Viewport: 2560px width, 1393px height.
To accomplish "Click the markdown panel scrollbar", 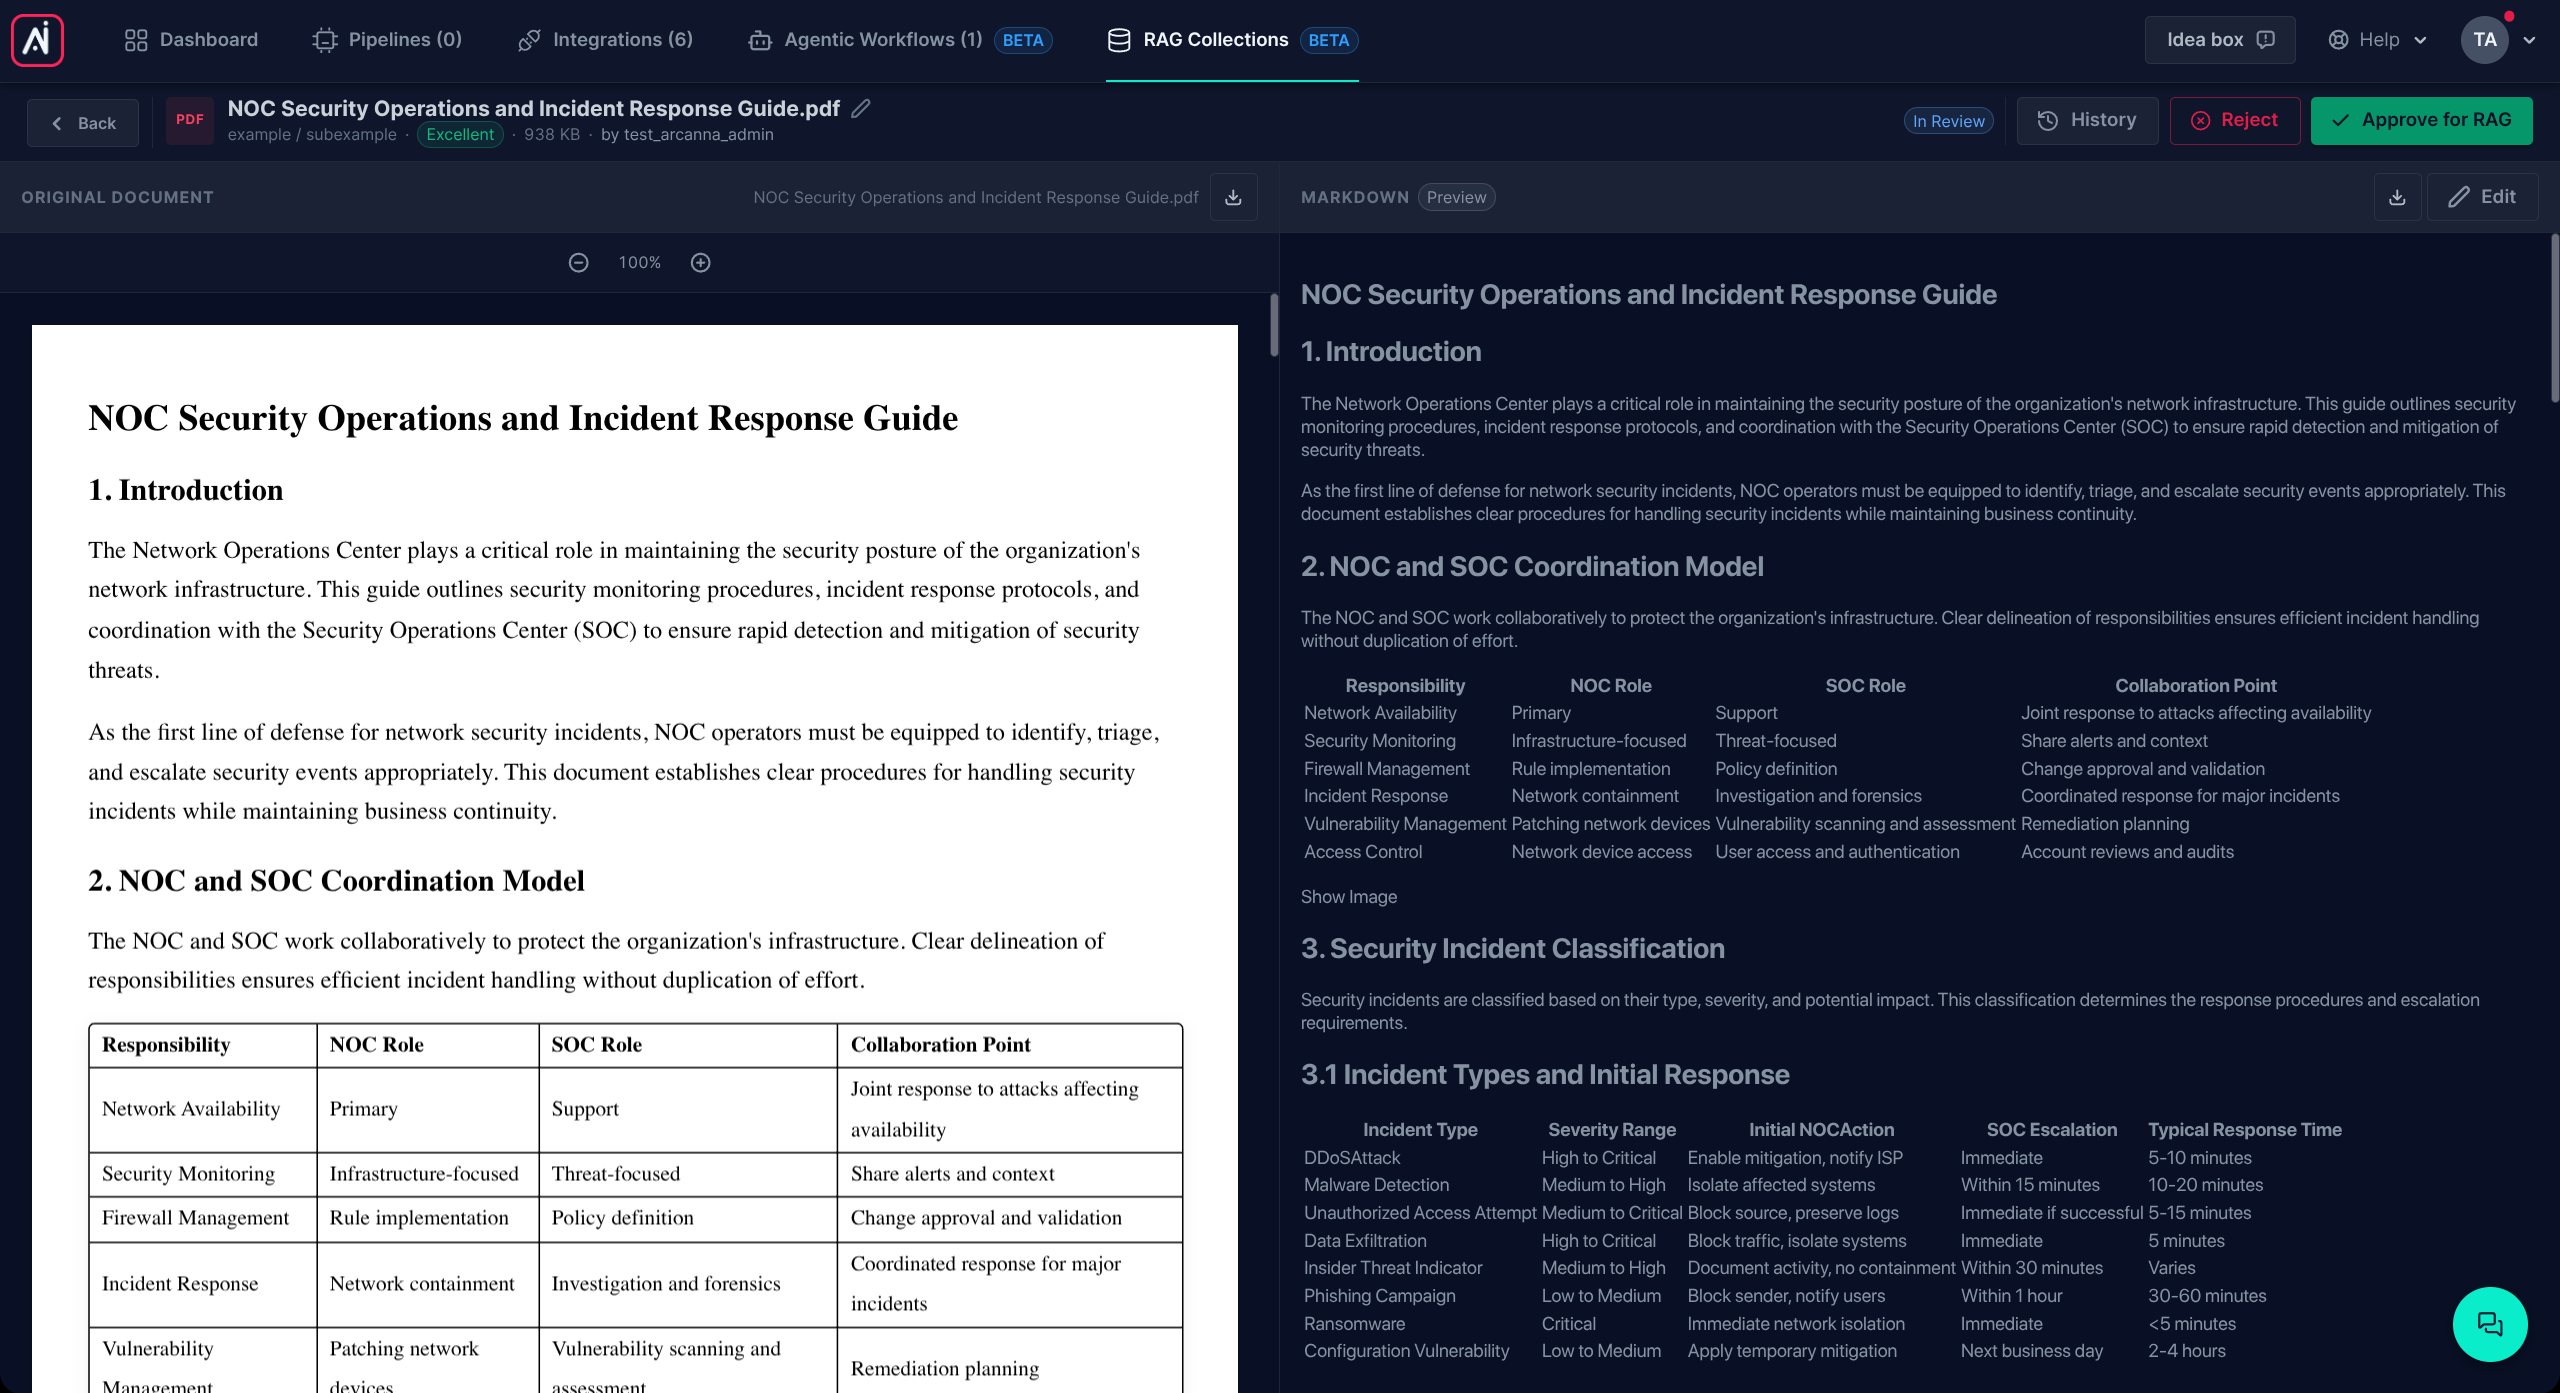I will [2554, 318].
